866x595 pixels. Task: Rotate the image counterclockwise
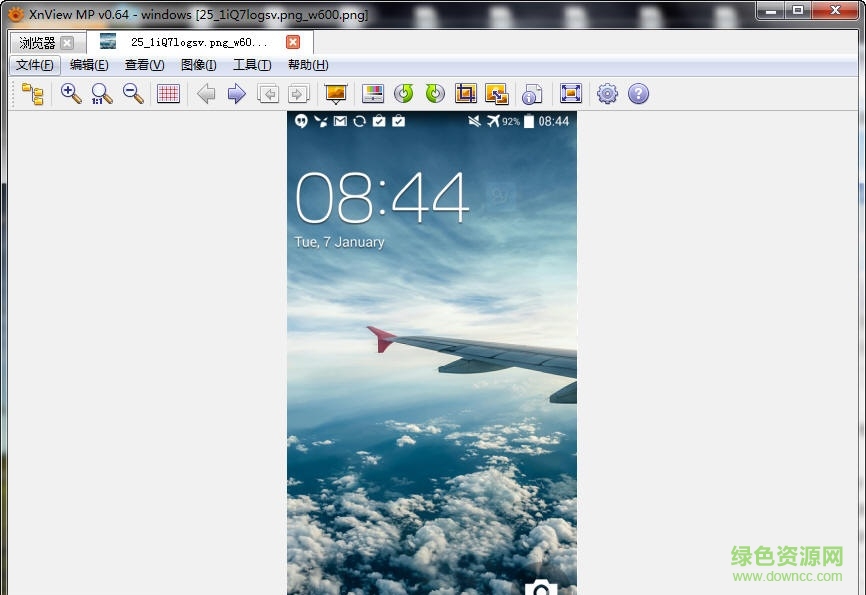coord(403,93)
